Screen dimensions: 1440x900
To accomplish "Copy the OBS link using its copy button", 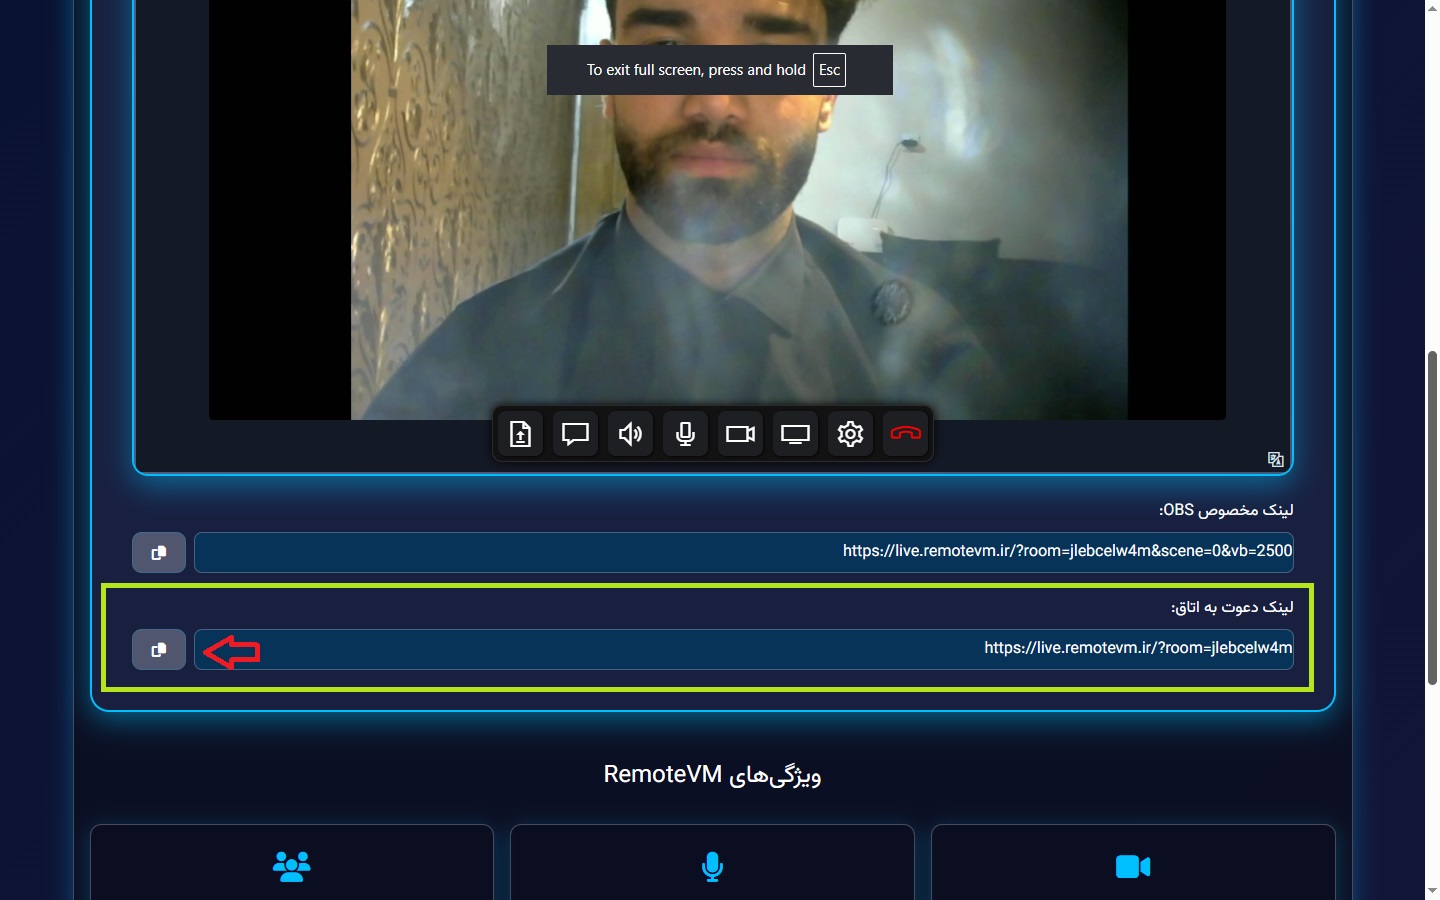I will coord(159,553).
